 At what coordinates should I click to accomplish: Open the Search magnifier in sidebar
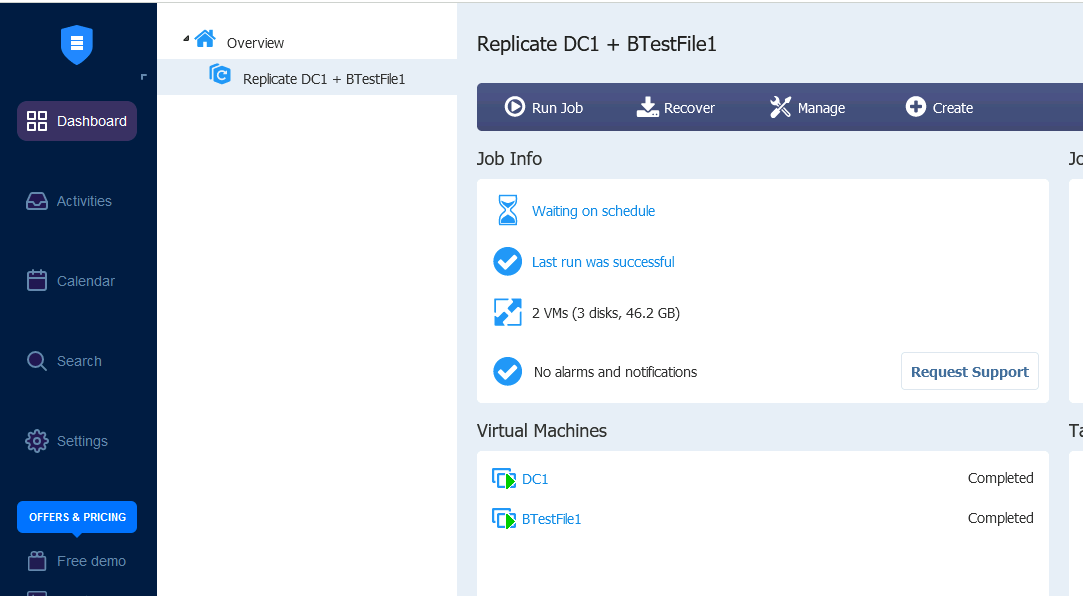[37, 361]
